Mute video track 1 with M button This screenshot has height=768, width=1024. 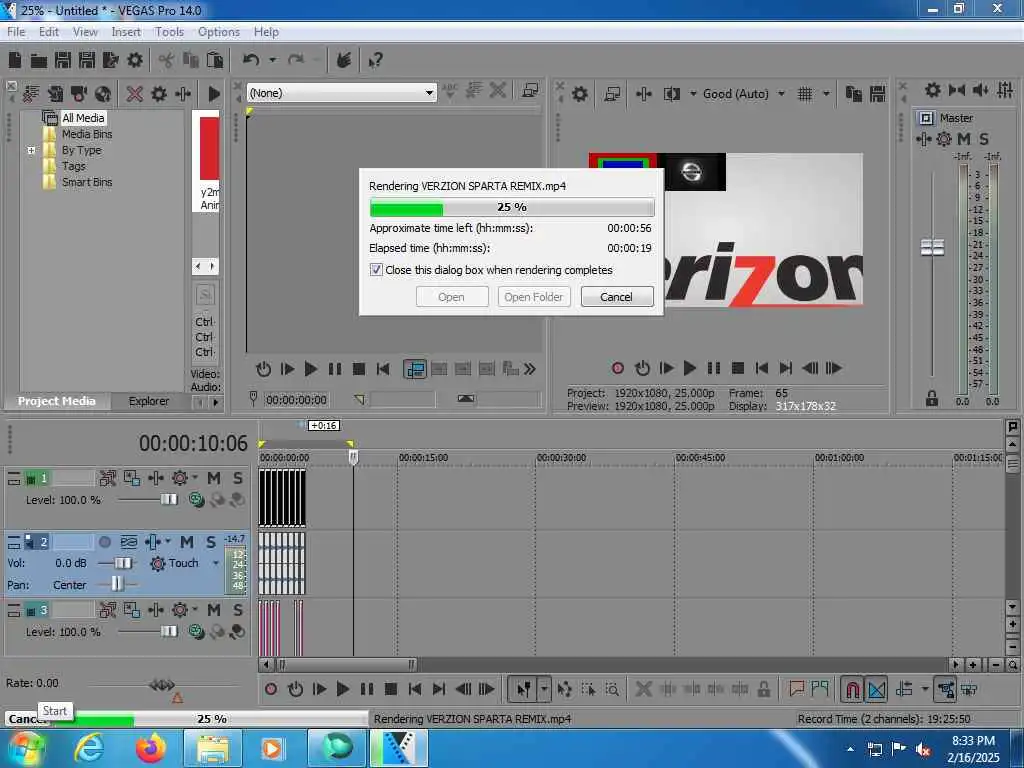[214, 478]
